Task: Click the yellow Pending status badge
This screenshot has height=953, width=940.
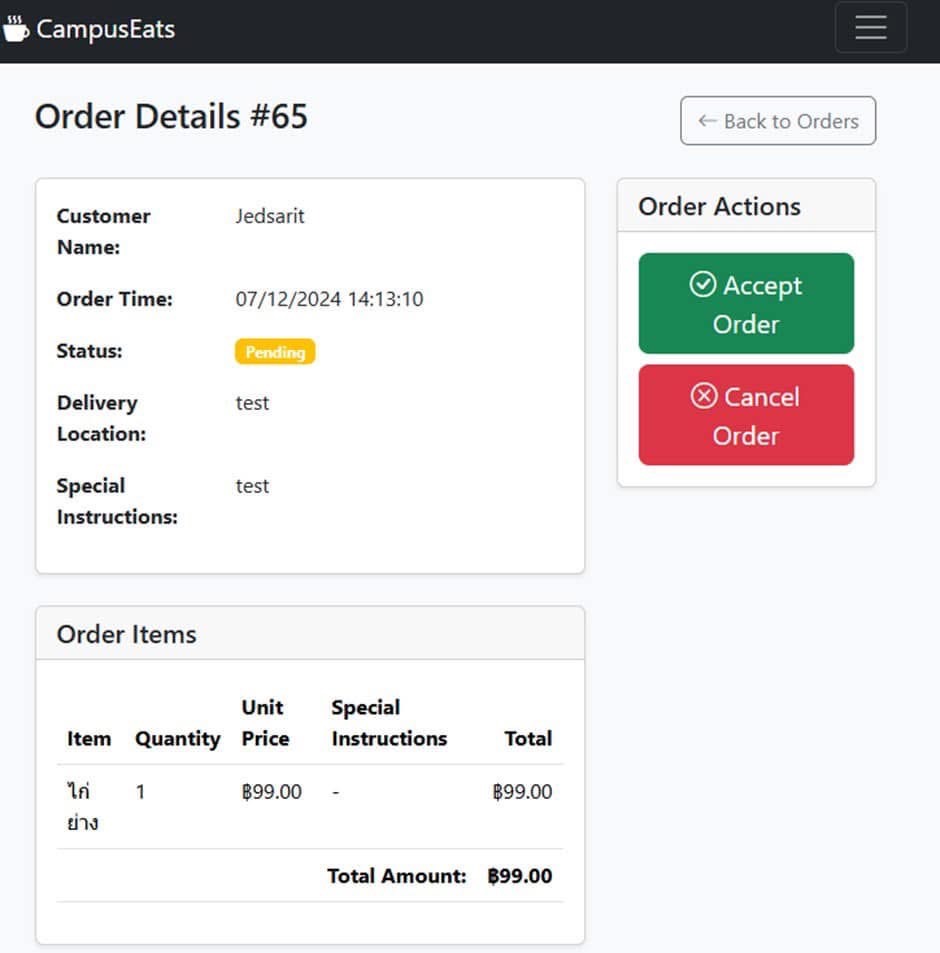Action: (275, 352)
